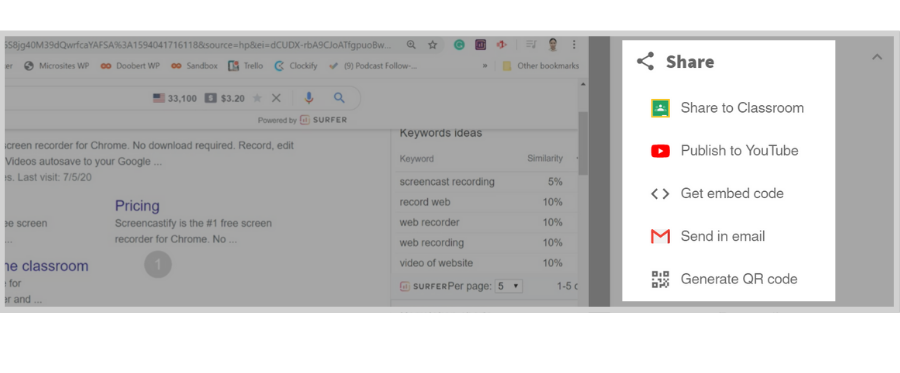Clear the search with the X icon
The width and height of the screenshot is (900, 373).
point(276,98)
